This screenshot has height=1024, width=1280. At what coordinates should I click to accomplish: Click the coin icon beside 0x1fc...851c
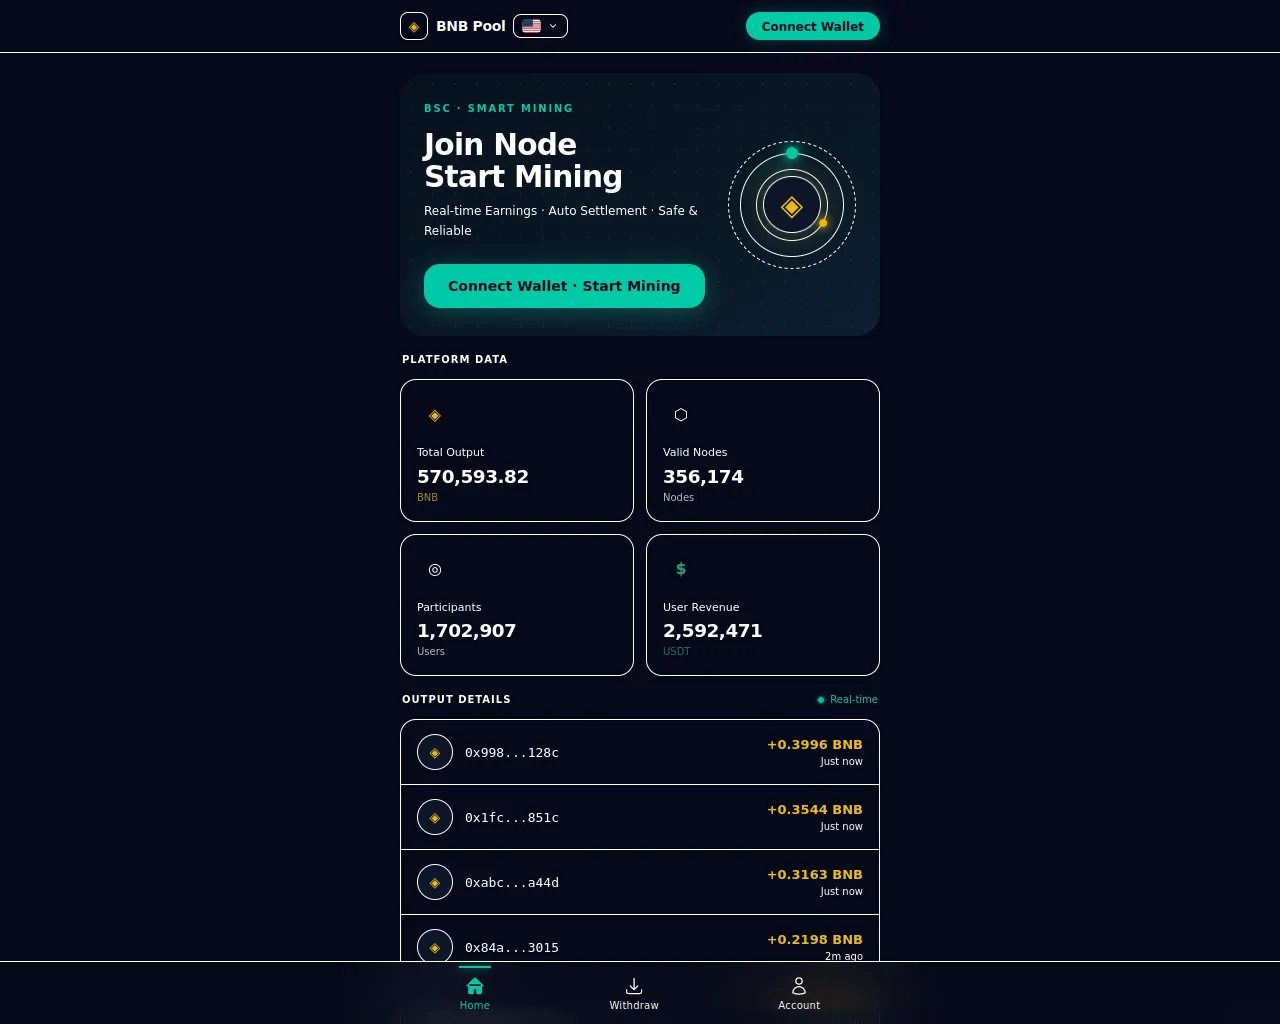435,817
